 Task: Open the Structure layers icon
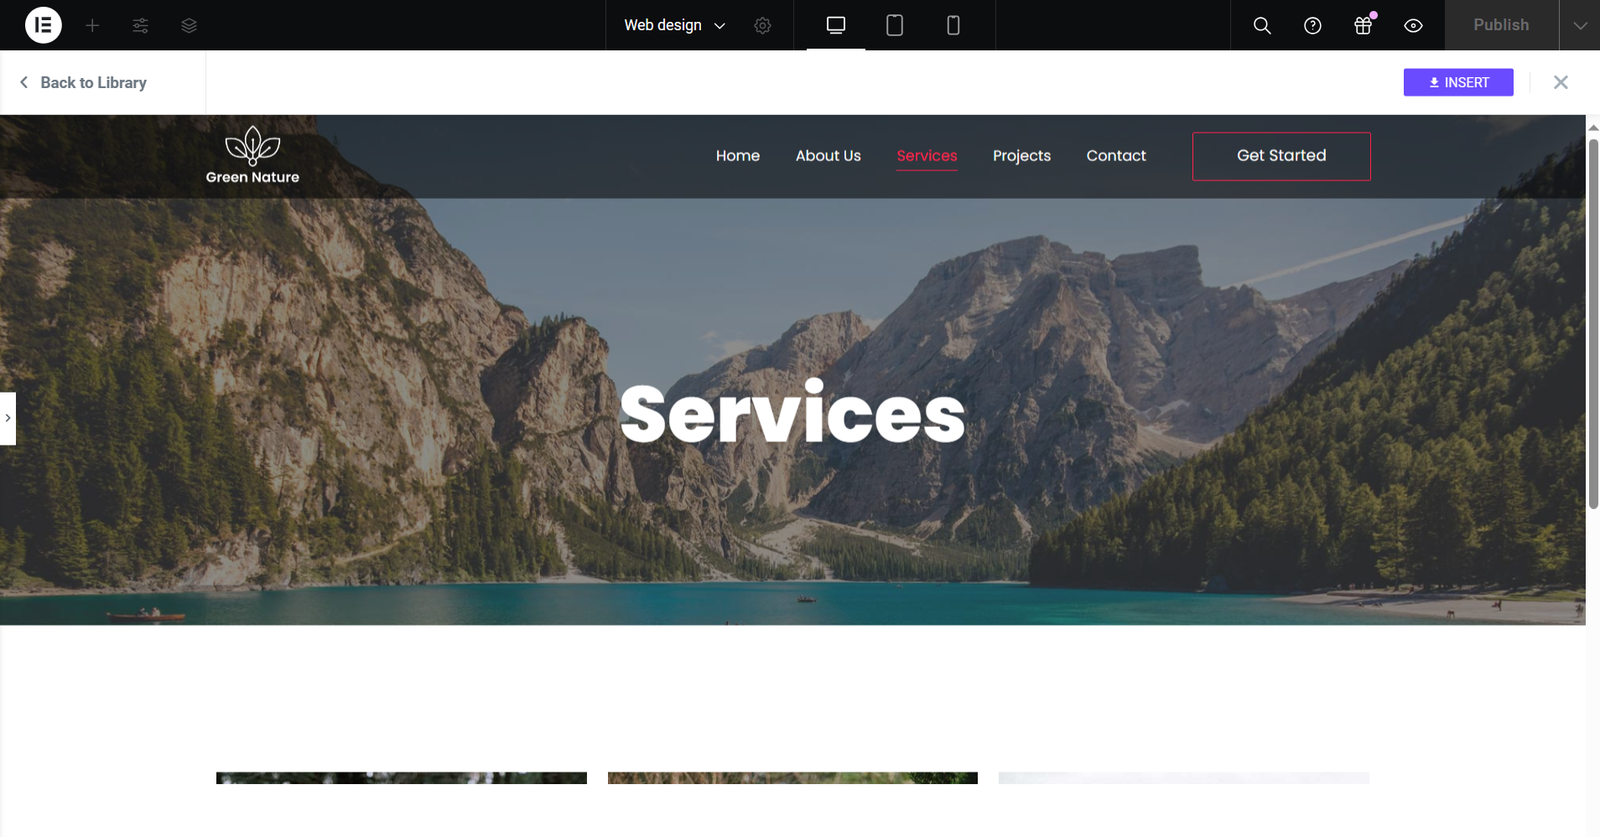click(189, 25)
